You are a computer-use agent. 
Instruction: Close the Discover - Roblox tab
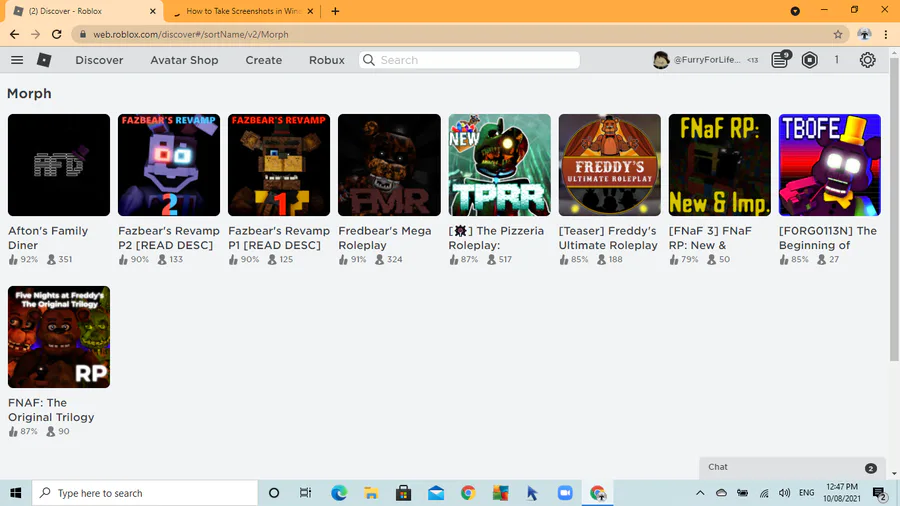tap(153, 11)
